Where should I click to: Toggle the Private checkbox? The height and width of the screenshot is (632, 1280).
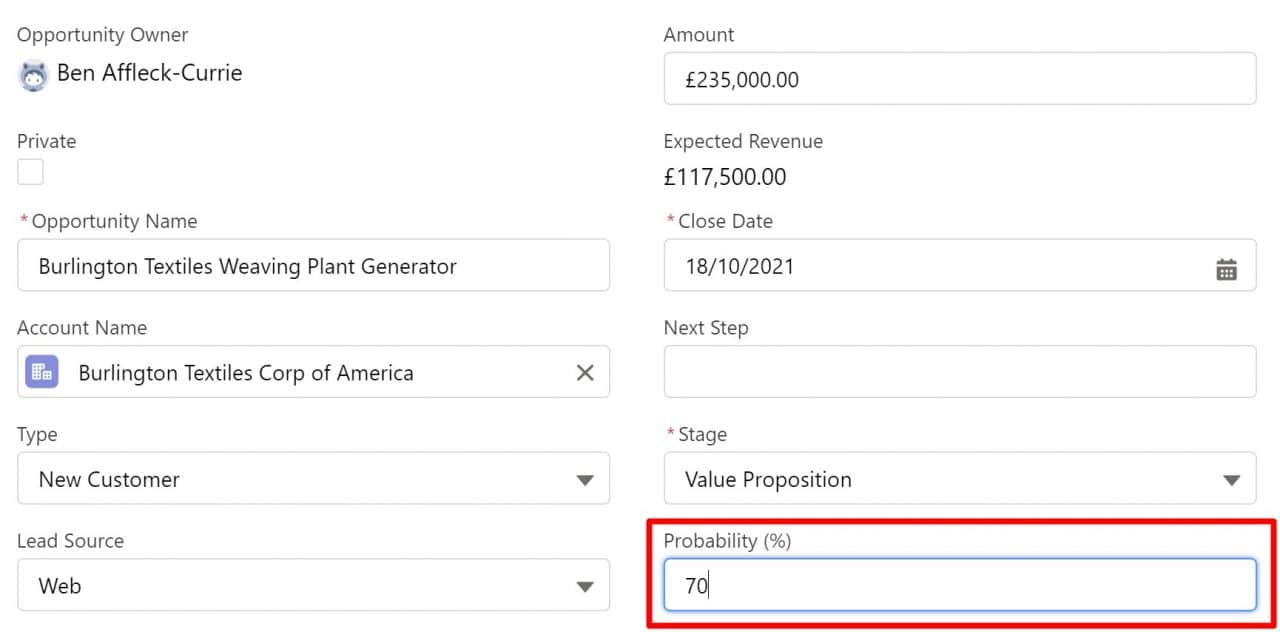click(31, 172)
